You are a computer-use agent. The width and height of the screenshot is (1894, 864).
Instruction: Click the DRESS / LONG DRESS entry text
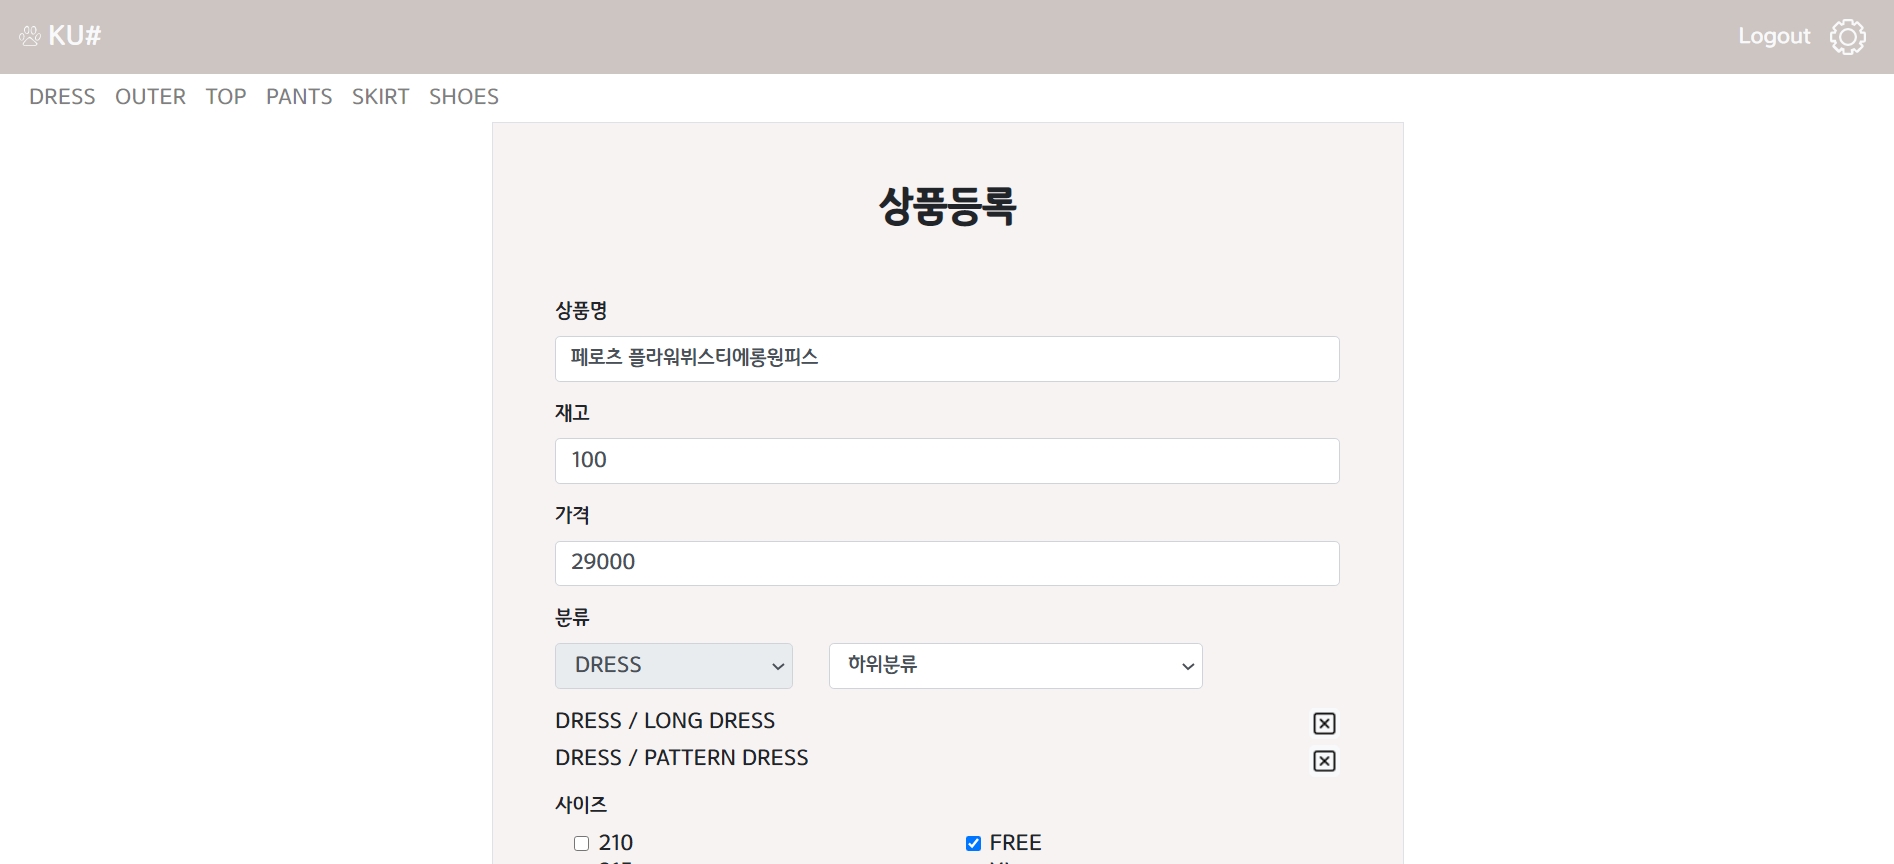(665, 721)
